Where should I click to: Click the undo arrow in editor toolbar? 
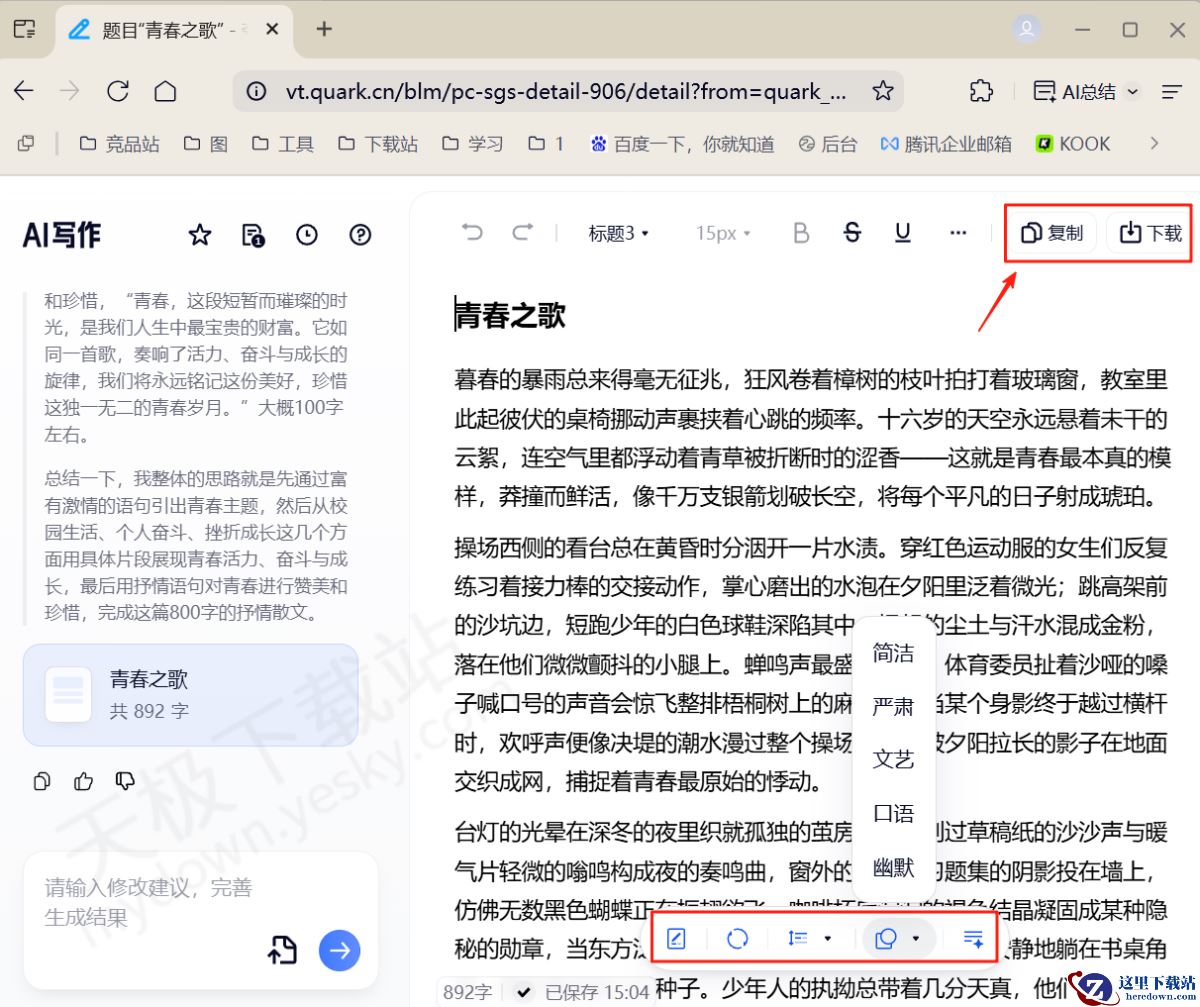(x=472, y=233)
